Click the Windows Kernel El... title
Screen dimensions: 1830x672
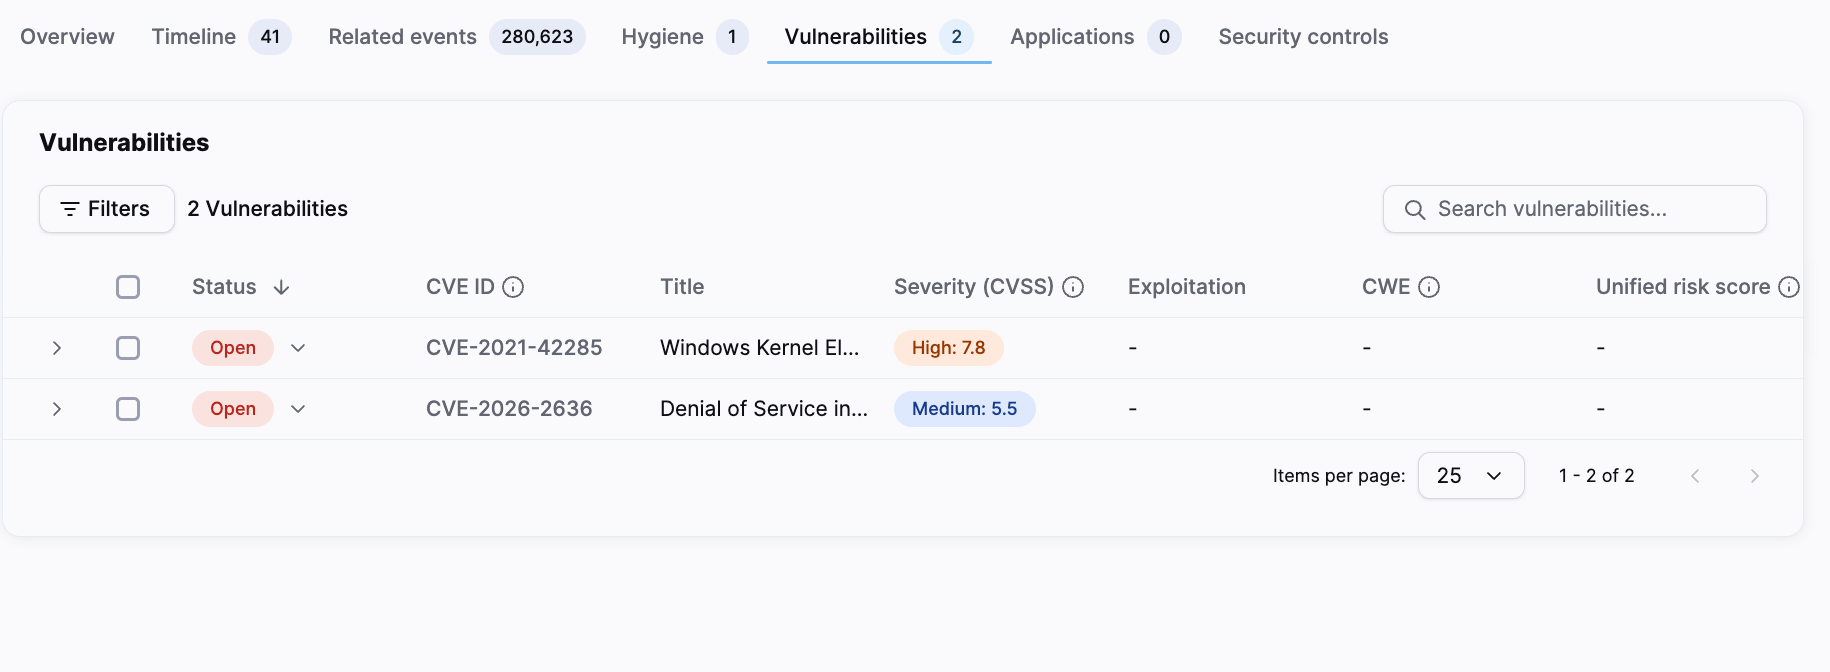point(760,348)
